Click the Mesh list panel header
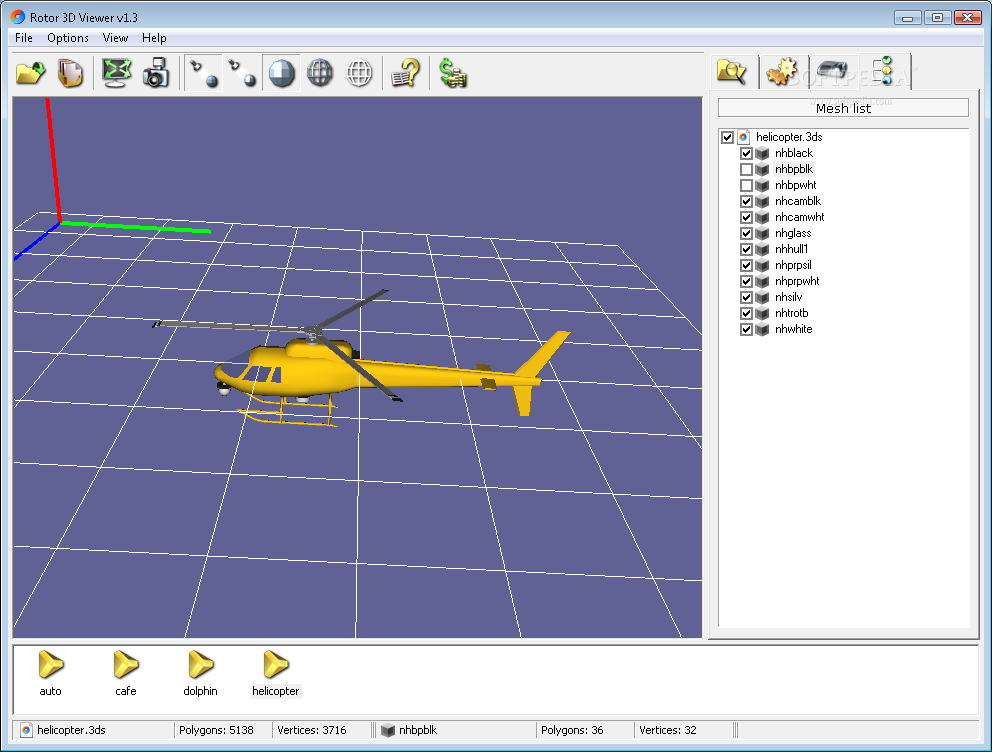 (x=843, y=108)
